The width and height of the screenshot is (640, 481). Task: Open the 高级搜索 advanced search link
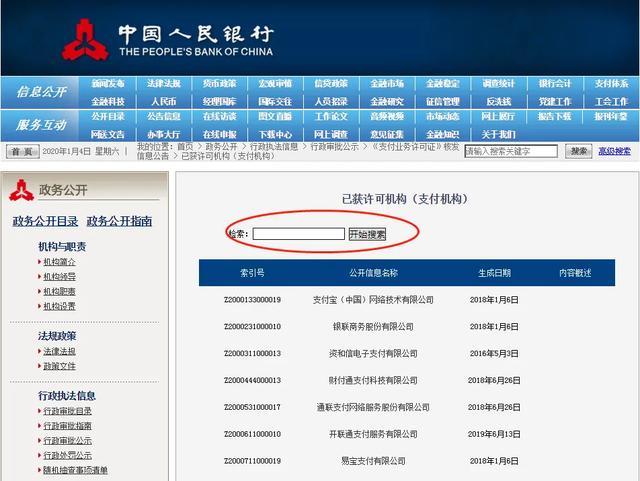(614, 151)
